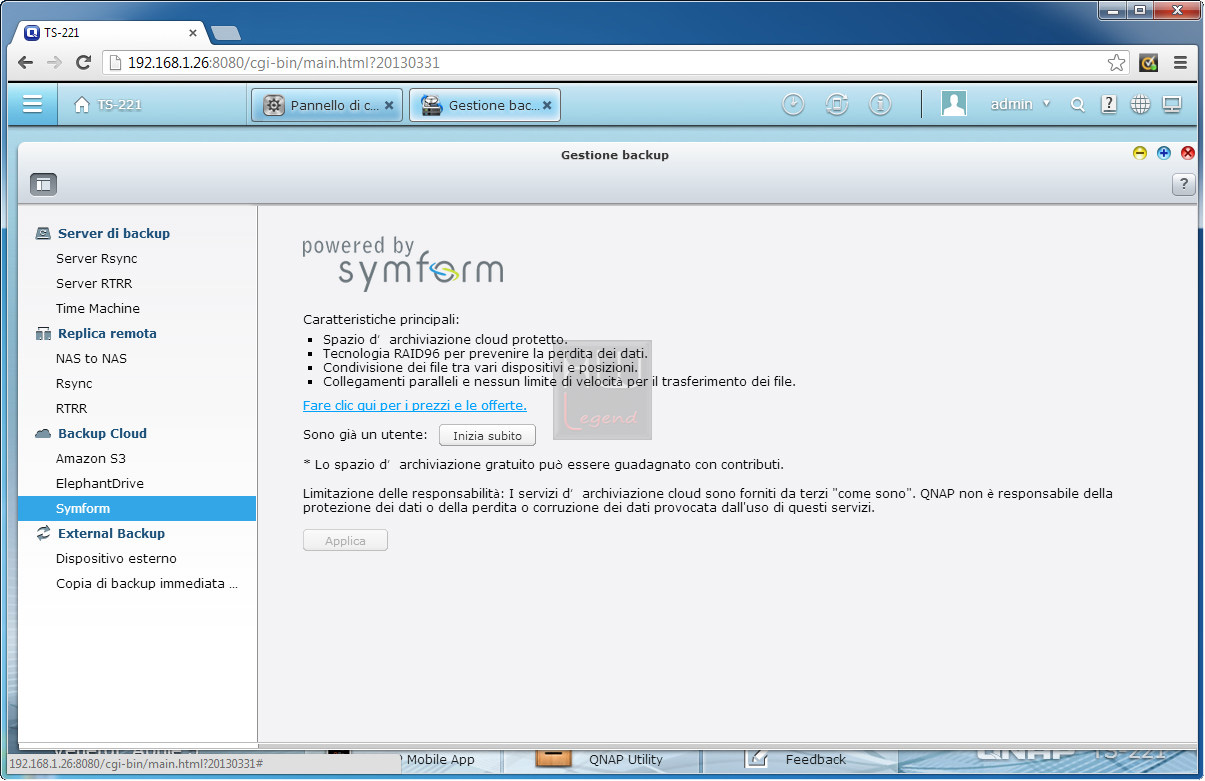Click the Sono già un utente label

pos(365,435)
